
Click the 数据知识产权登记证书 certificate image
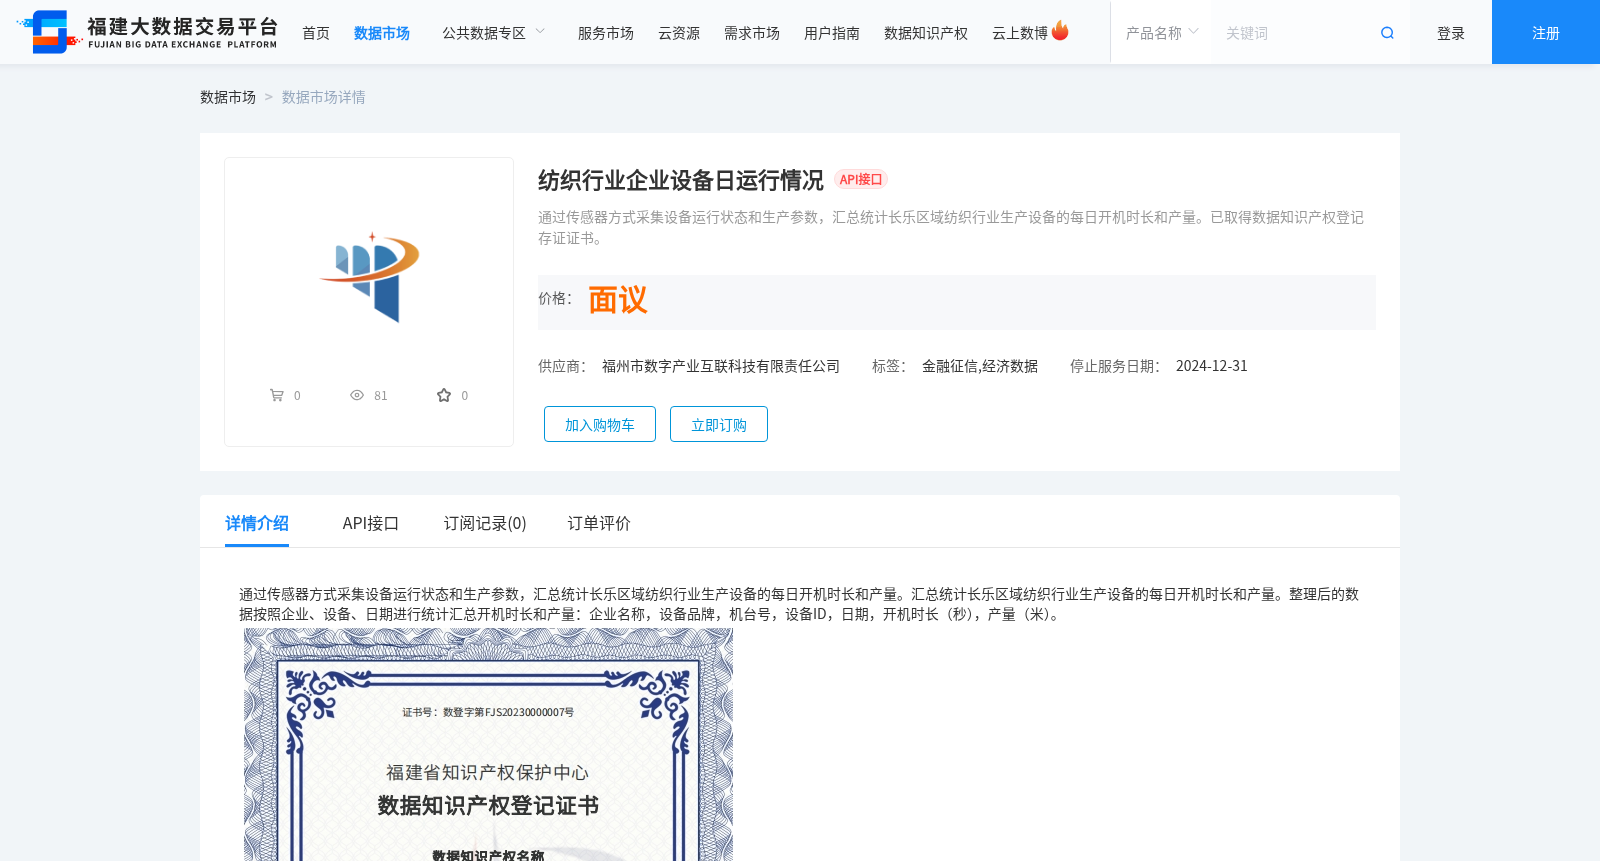(x=488, y=745)
